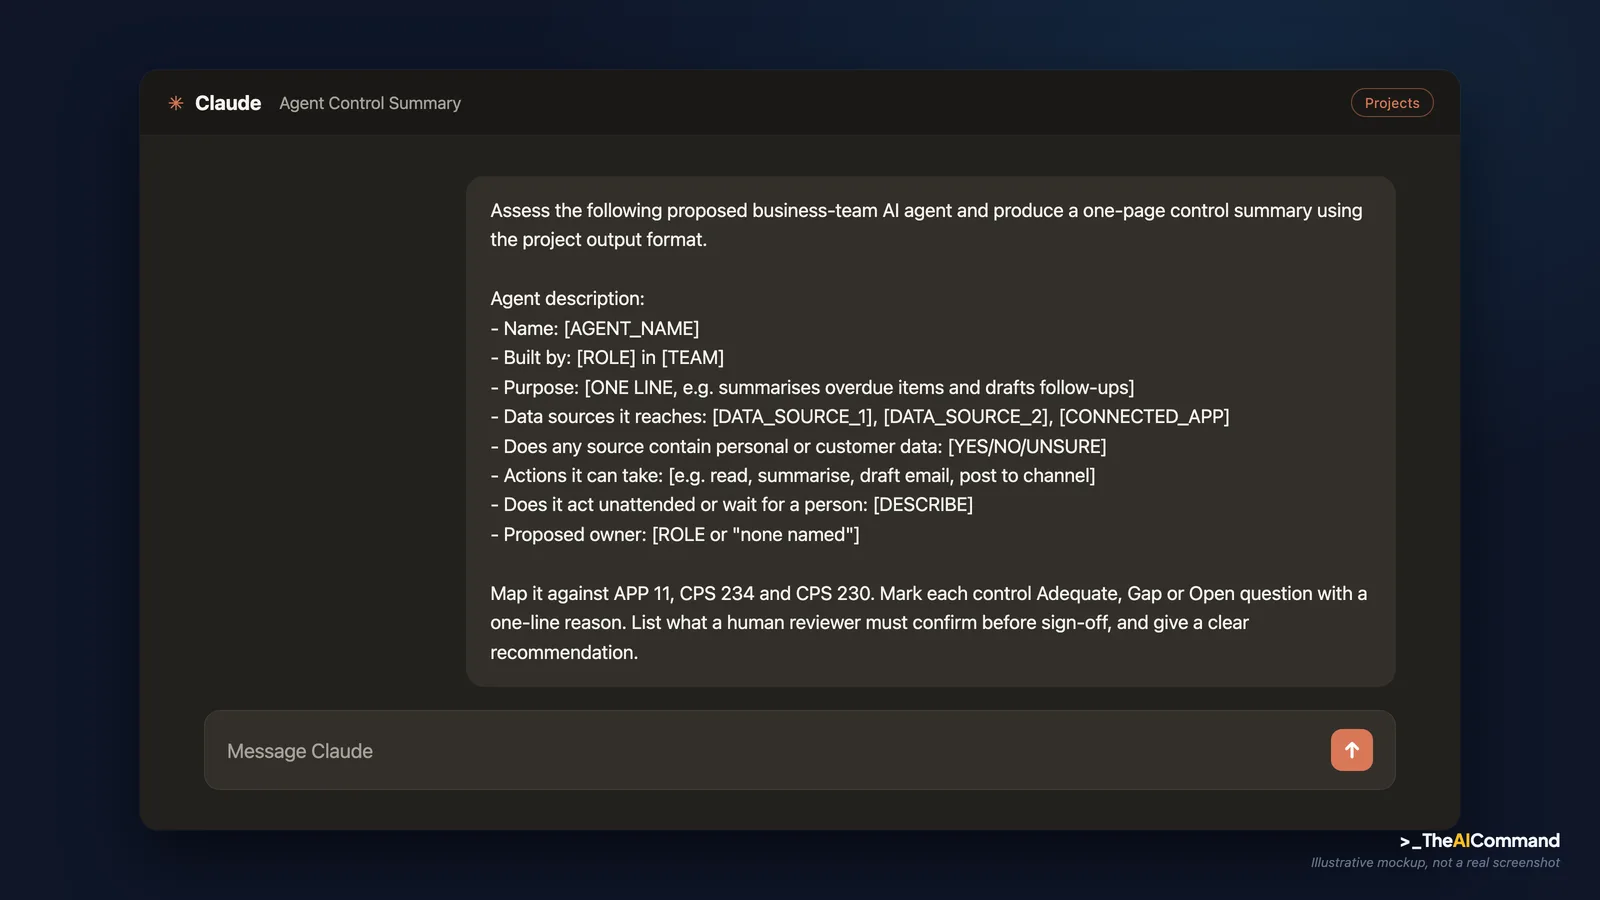Focus the Message Claude input field
This screenshot has width=1600, height=900.
point(799,750)
